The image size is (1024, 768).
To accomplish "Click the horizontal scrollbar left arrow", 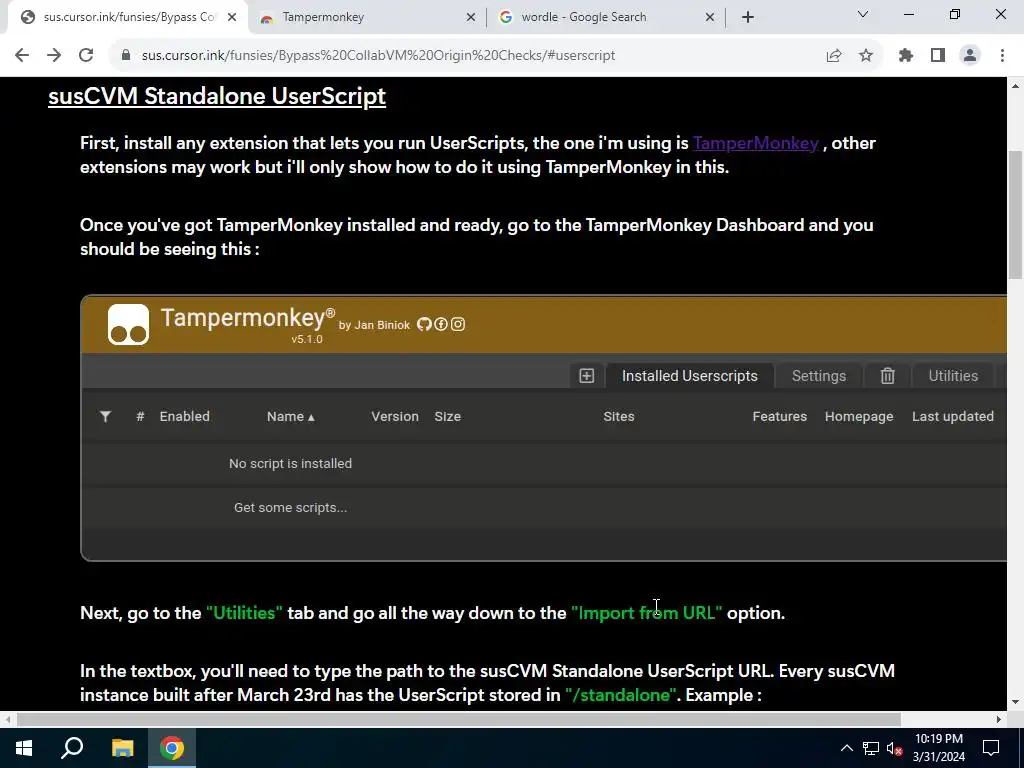I will pos(7,719).
